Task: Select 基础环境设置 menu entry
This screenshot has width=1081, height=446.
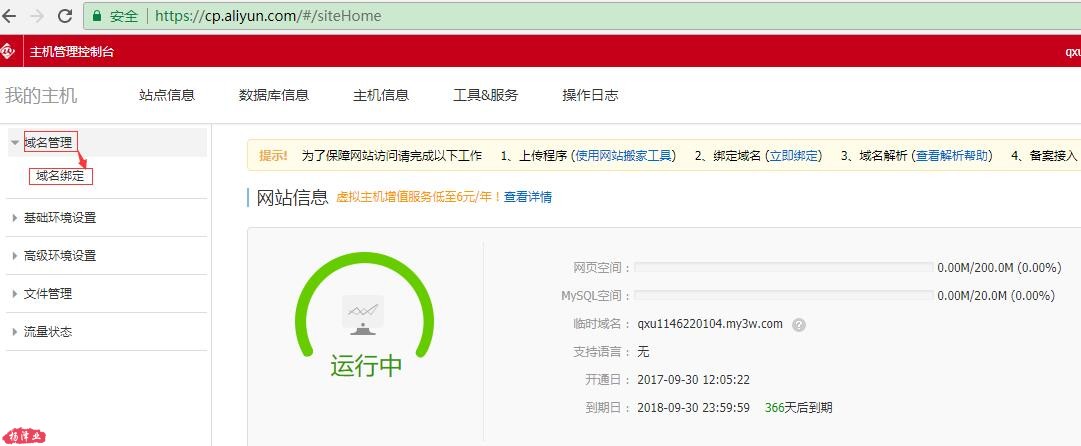Action: (x=60, y=218)
